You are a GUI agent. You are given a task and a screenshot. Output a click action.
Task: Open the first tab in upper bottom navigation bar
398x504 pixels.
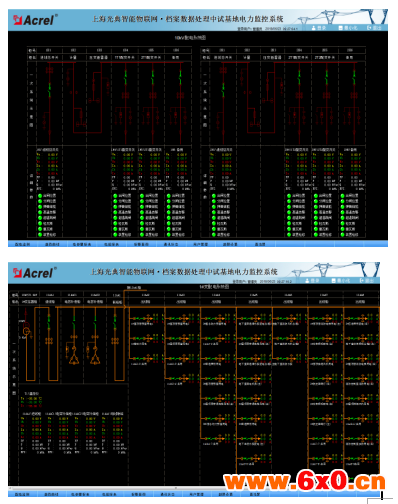(x=22, y=244)
